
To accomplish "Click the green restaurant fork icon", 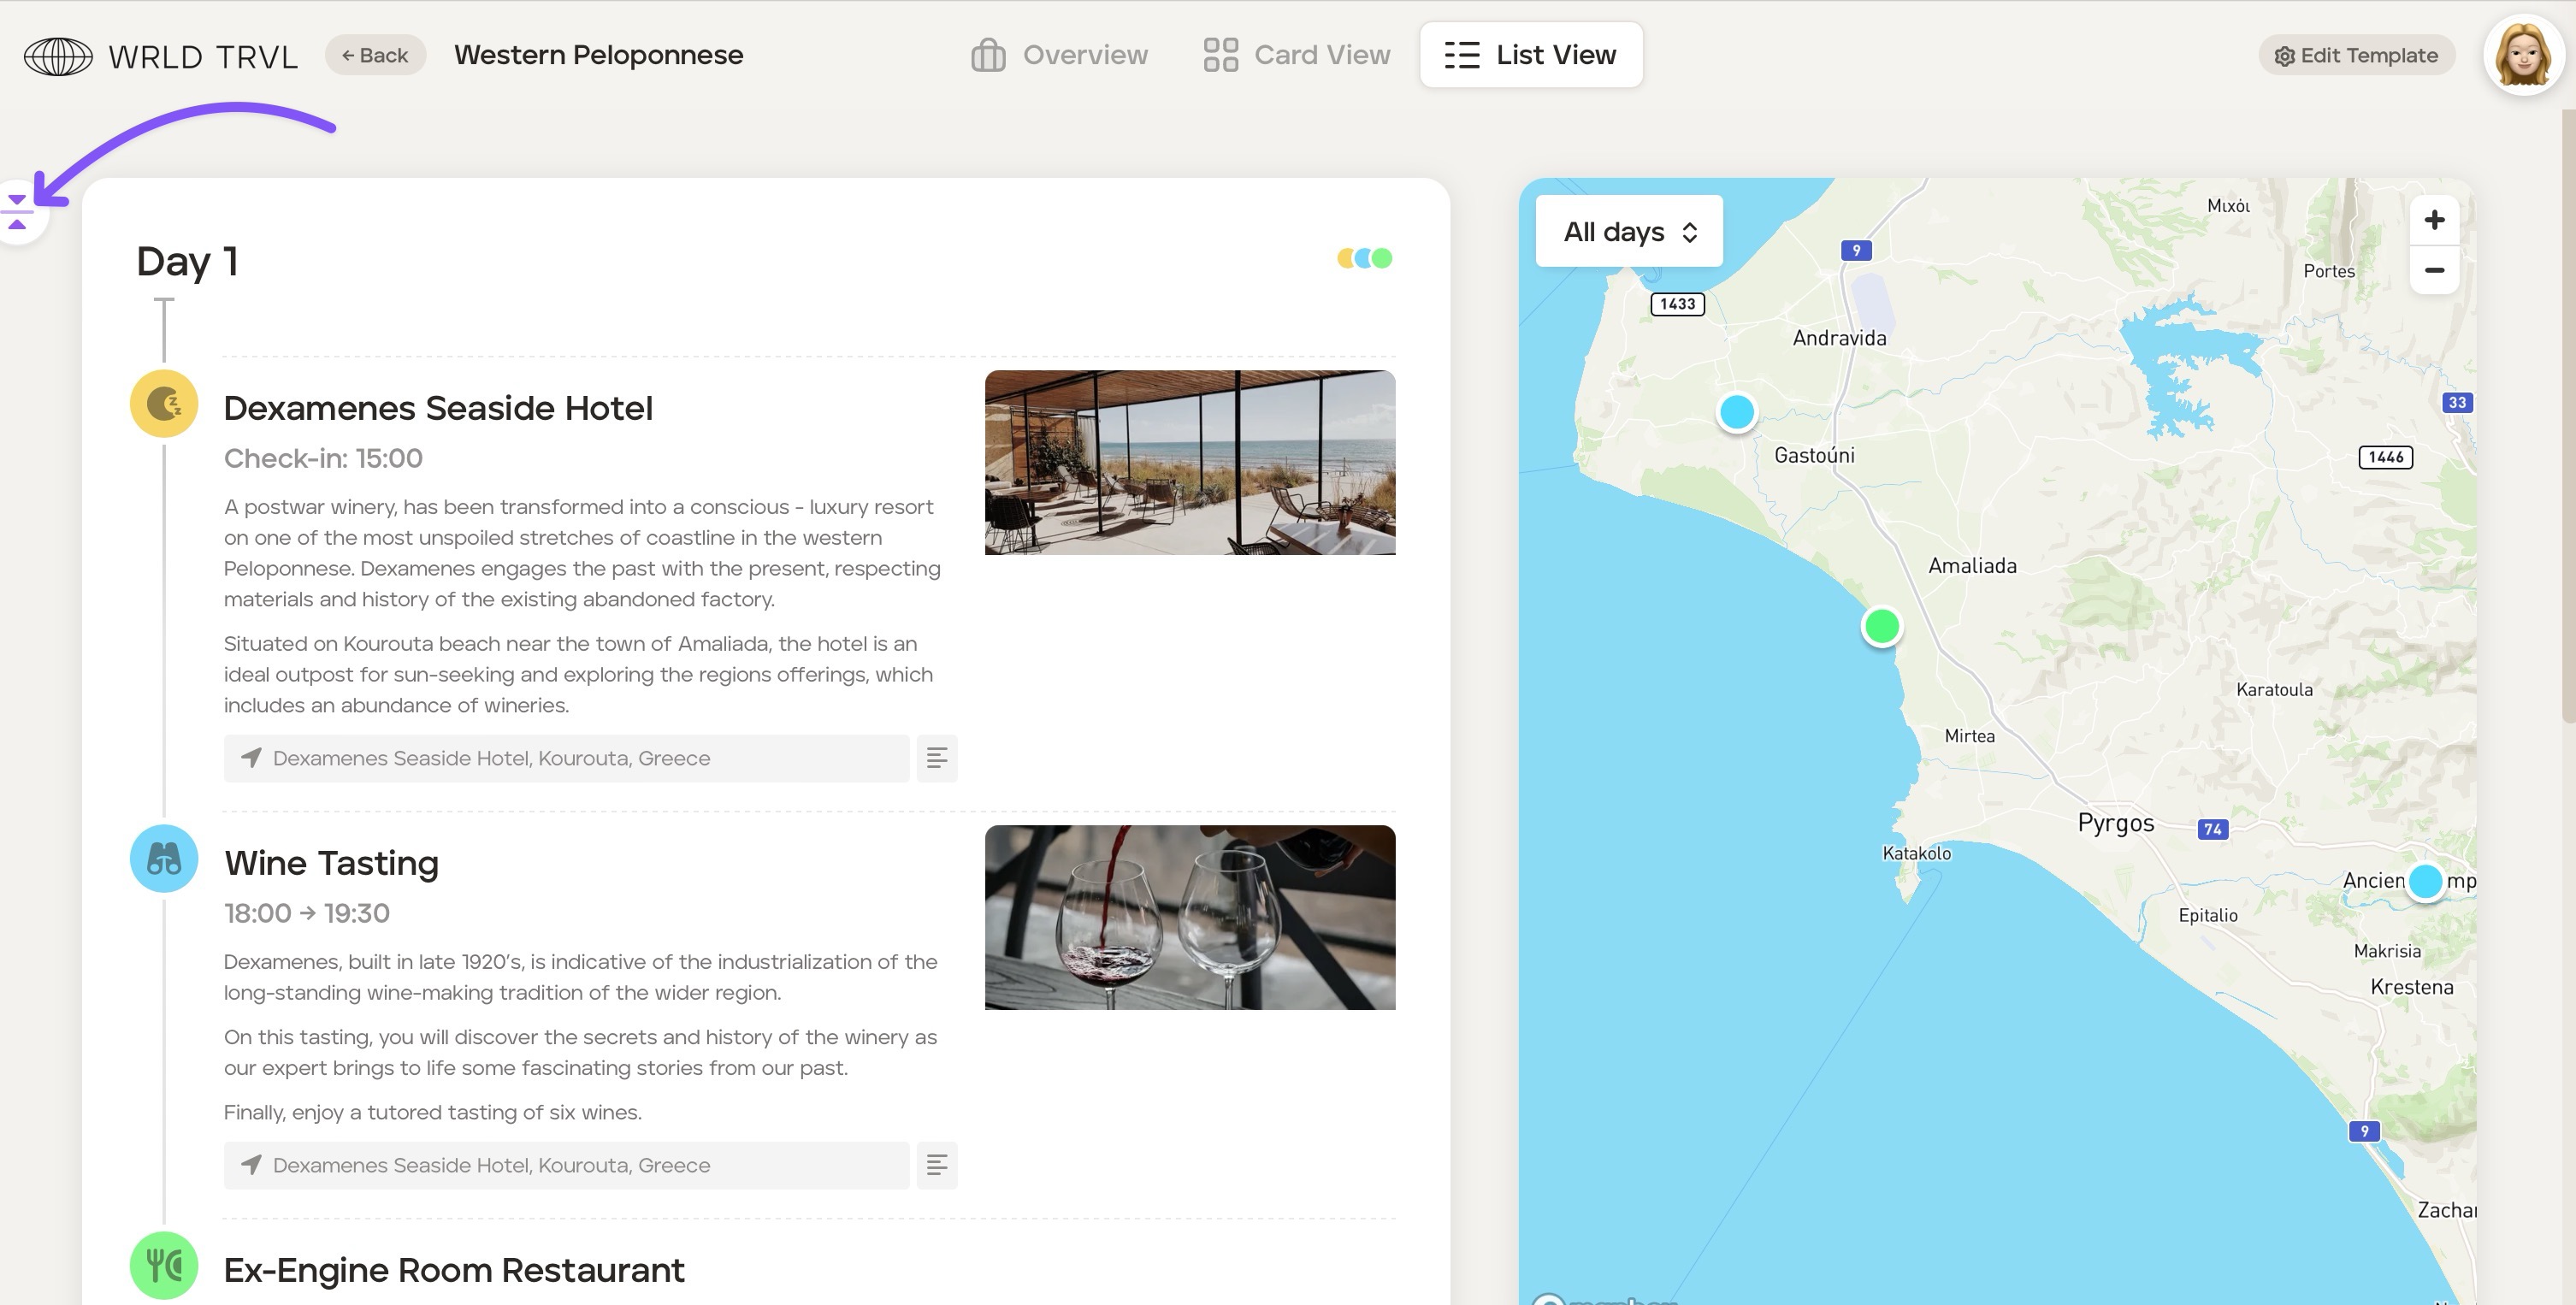I will 164,1264.
